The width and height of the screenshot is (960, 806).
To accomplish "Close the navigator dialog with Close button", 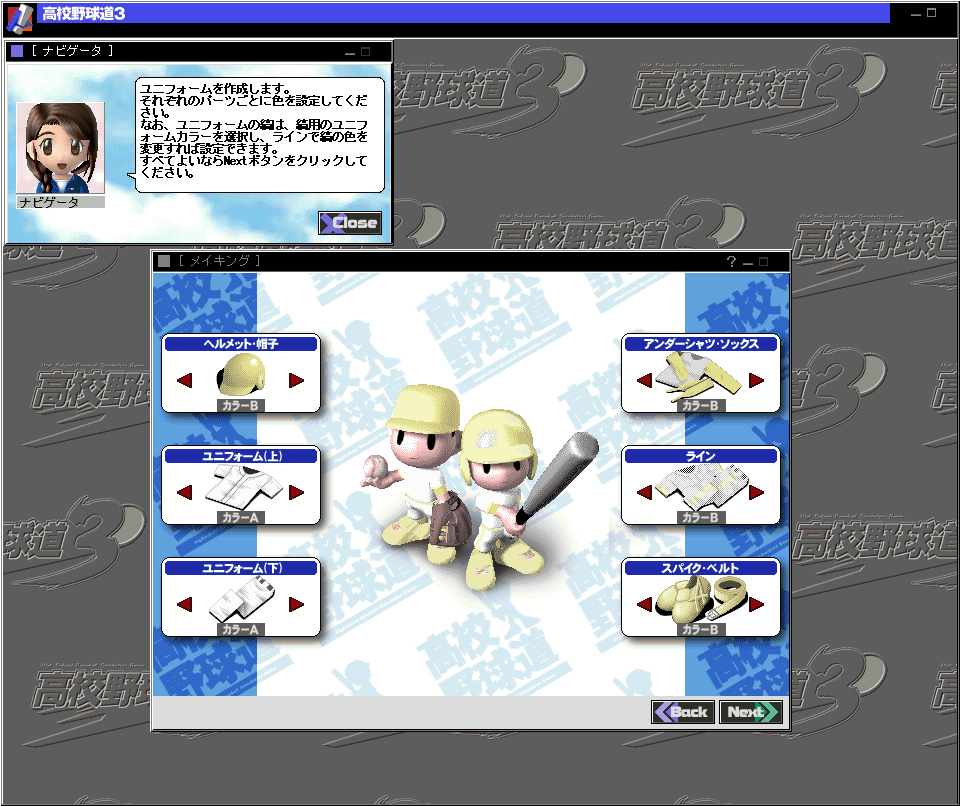I will tap(350, 223).
